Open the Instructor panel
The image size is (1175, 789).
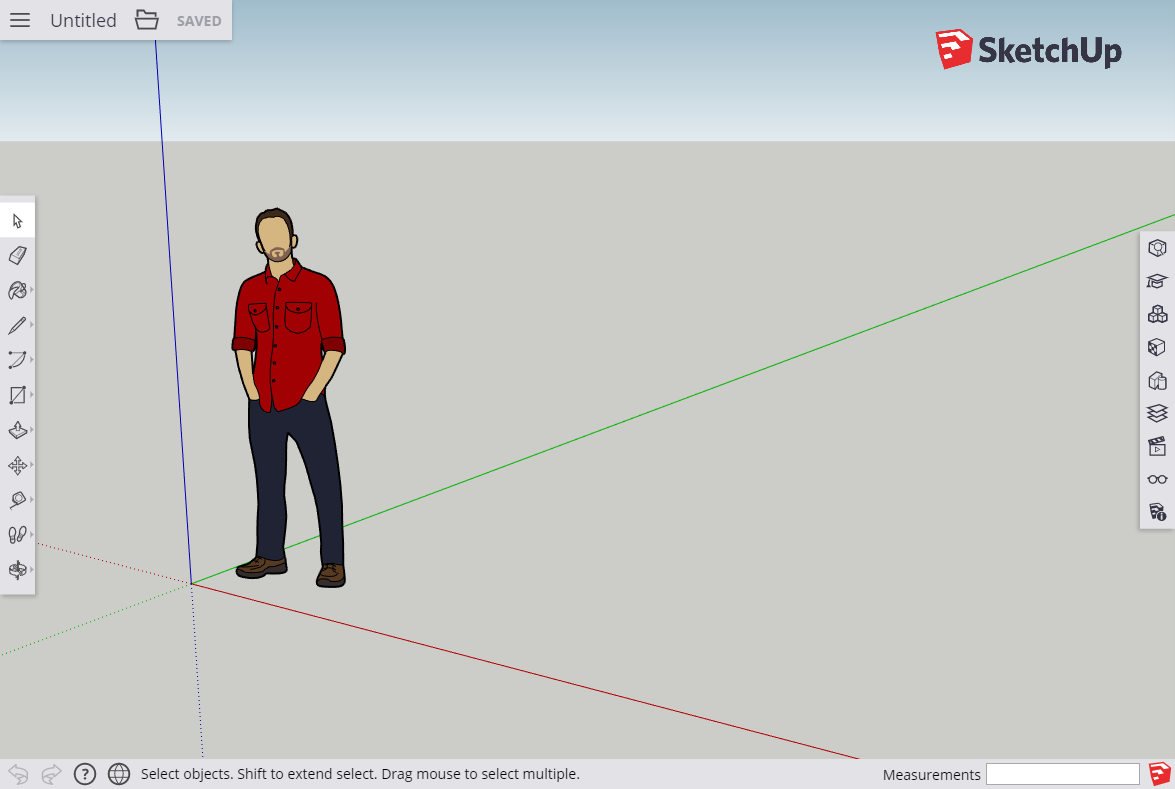click(1157, 281)
